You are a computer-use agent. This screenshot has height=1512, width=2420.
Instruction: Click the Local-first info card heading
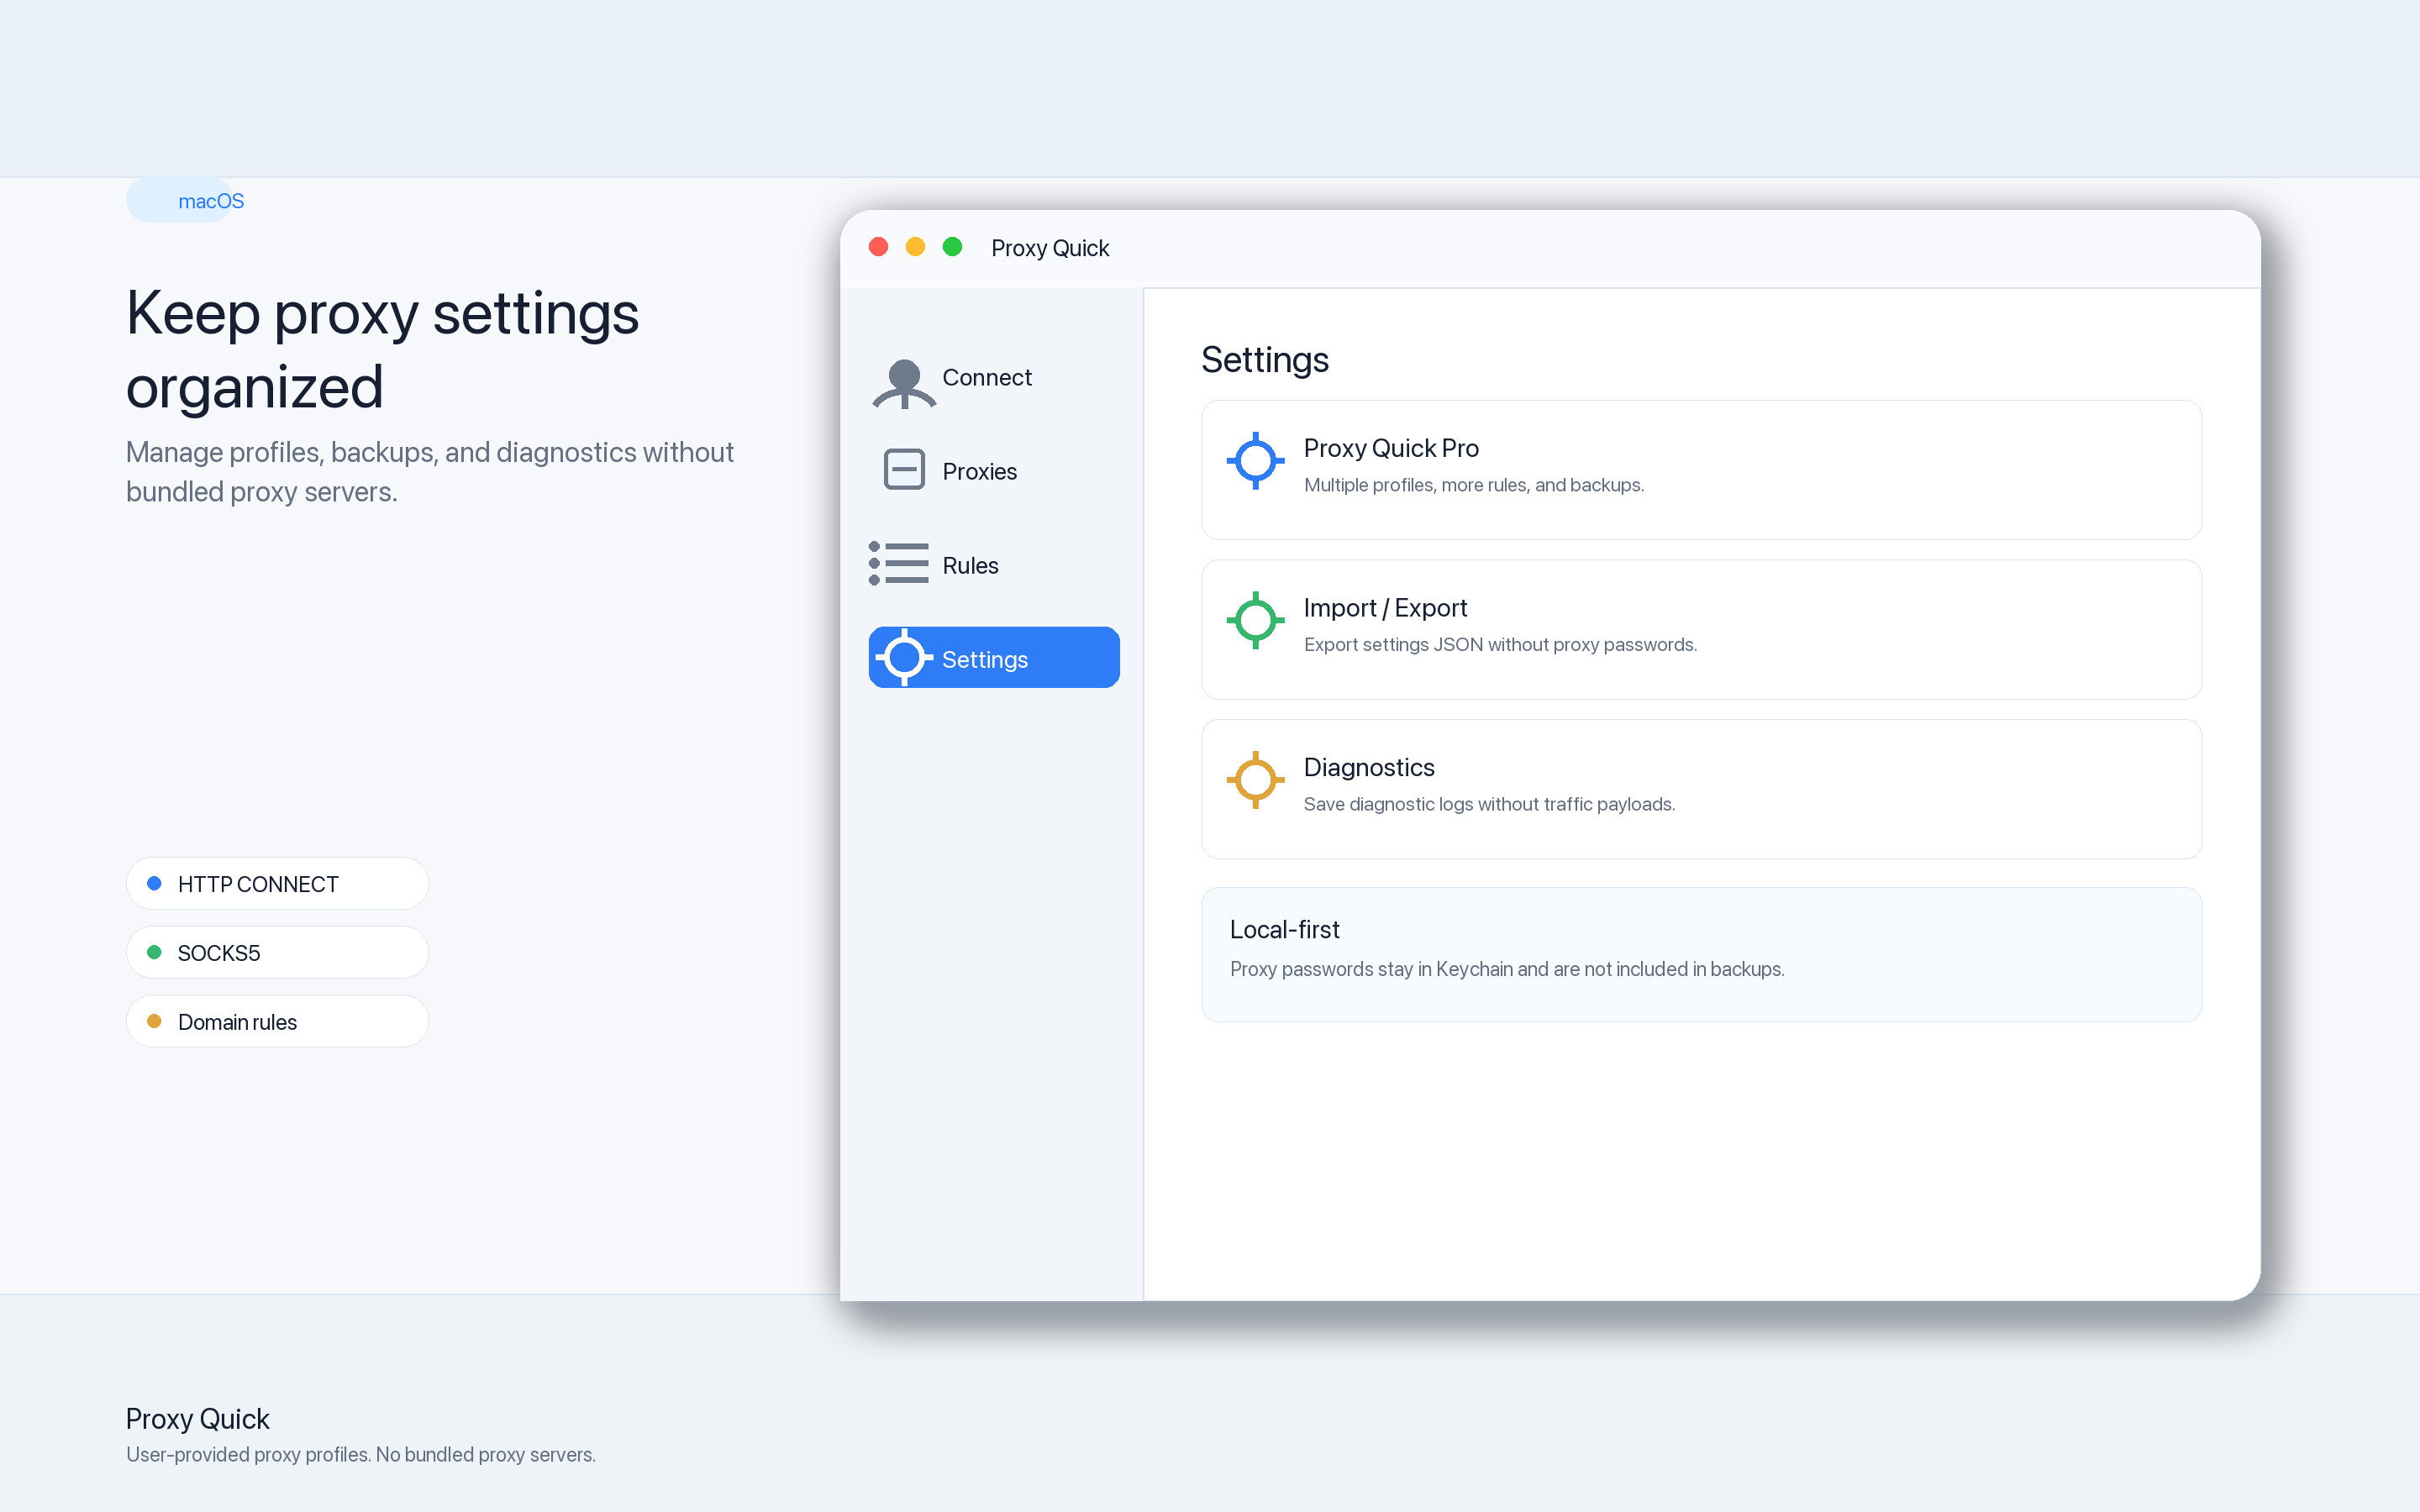pyautogui.click(x=1284, y=929)
